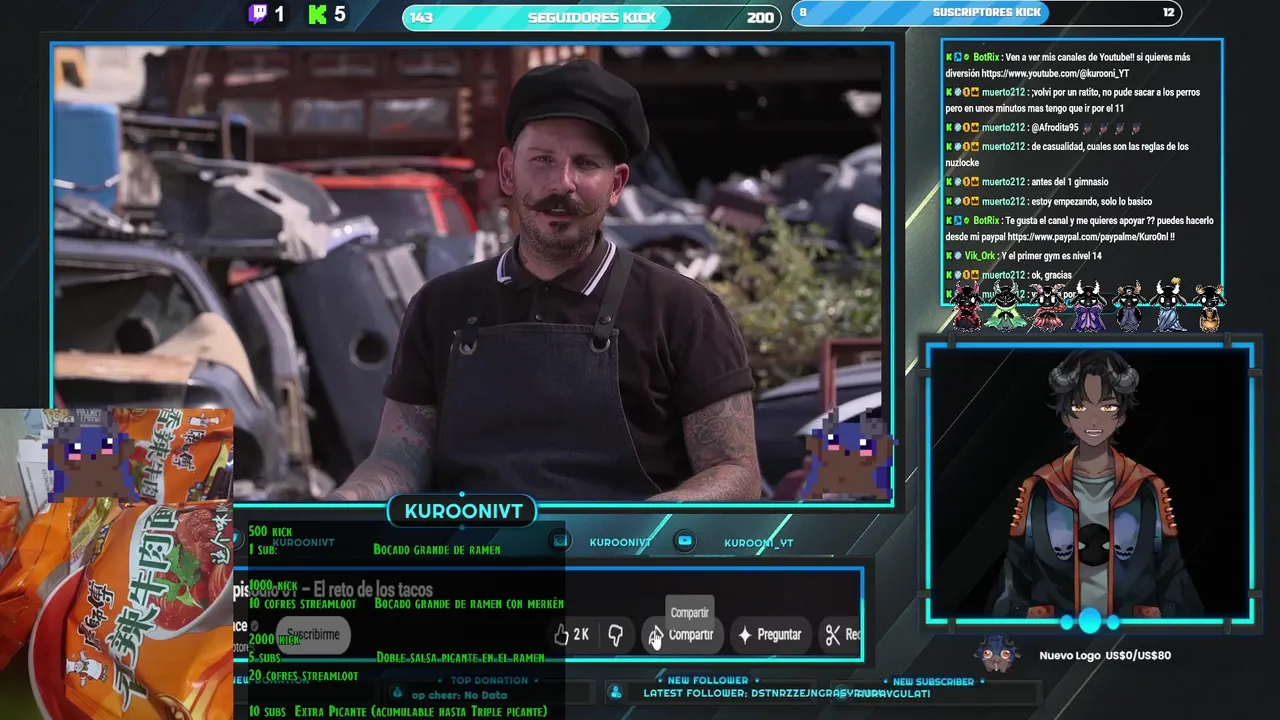Click the 'Doble salsa picante en el ramen' reward
The width and height of the screenshot is (1280, 720).
click(460, 658)
